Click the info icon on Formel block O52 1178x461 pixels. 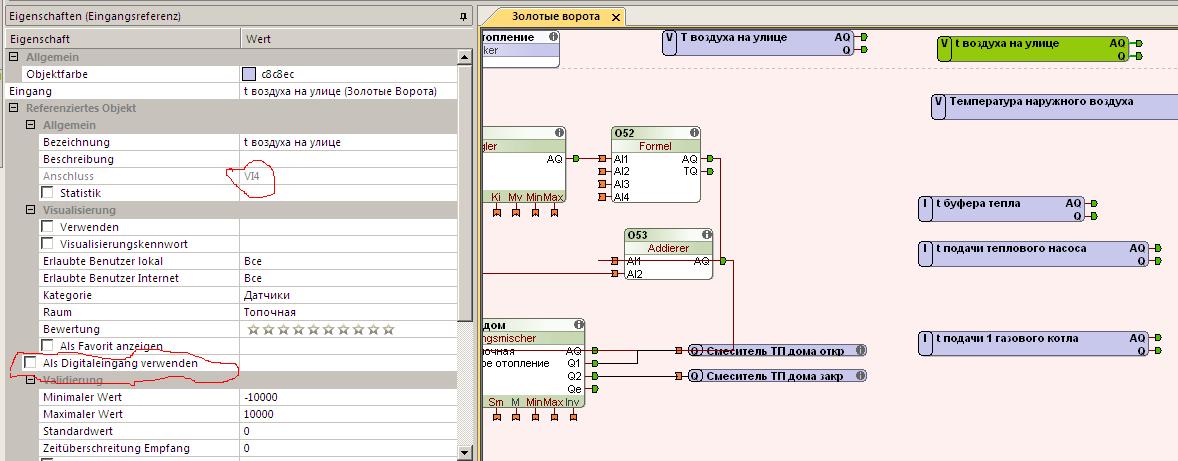pos(692,133)
